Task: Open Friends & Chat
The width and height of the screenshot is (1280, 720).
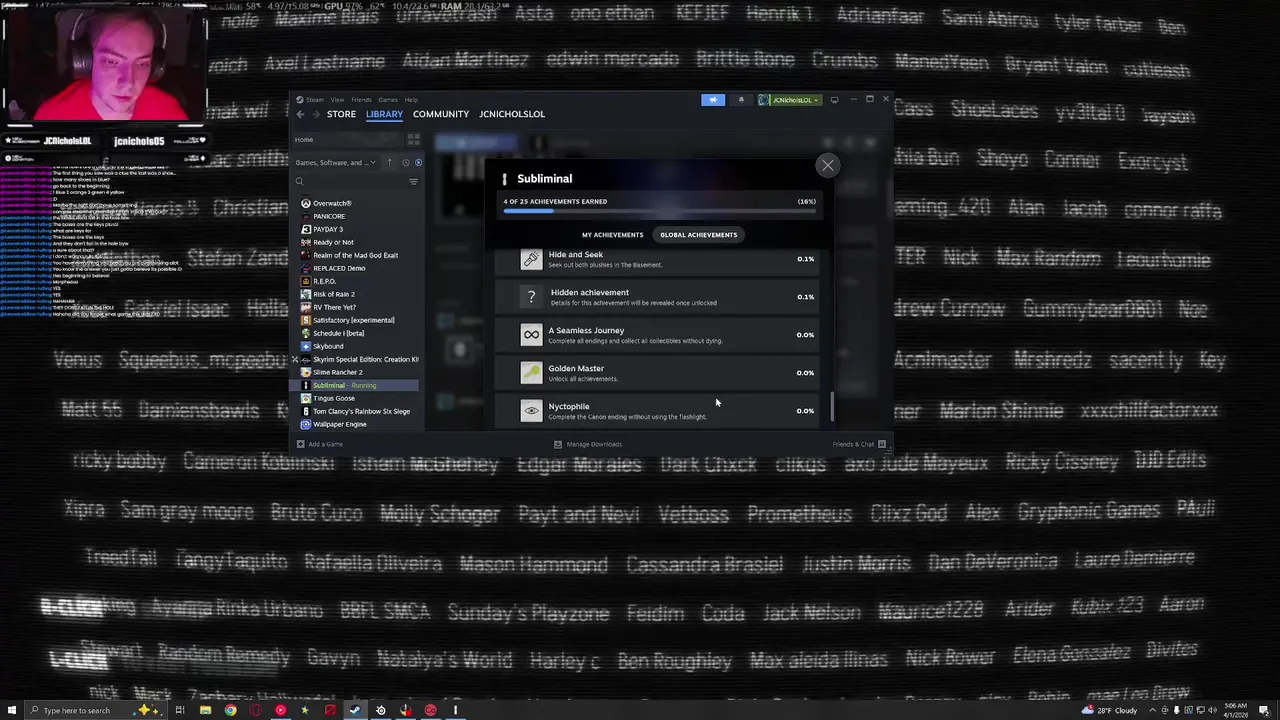Action: (859, 444)
